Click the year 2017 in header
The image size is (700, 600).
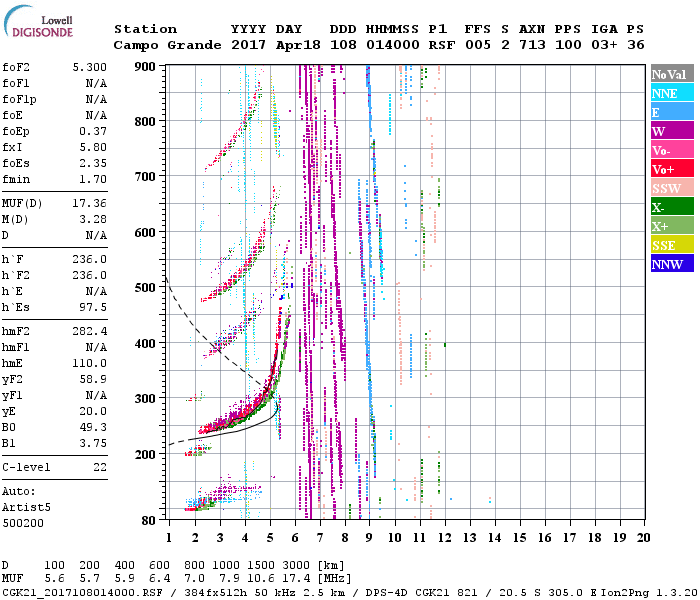(248, 45)
